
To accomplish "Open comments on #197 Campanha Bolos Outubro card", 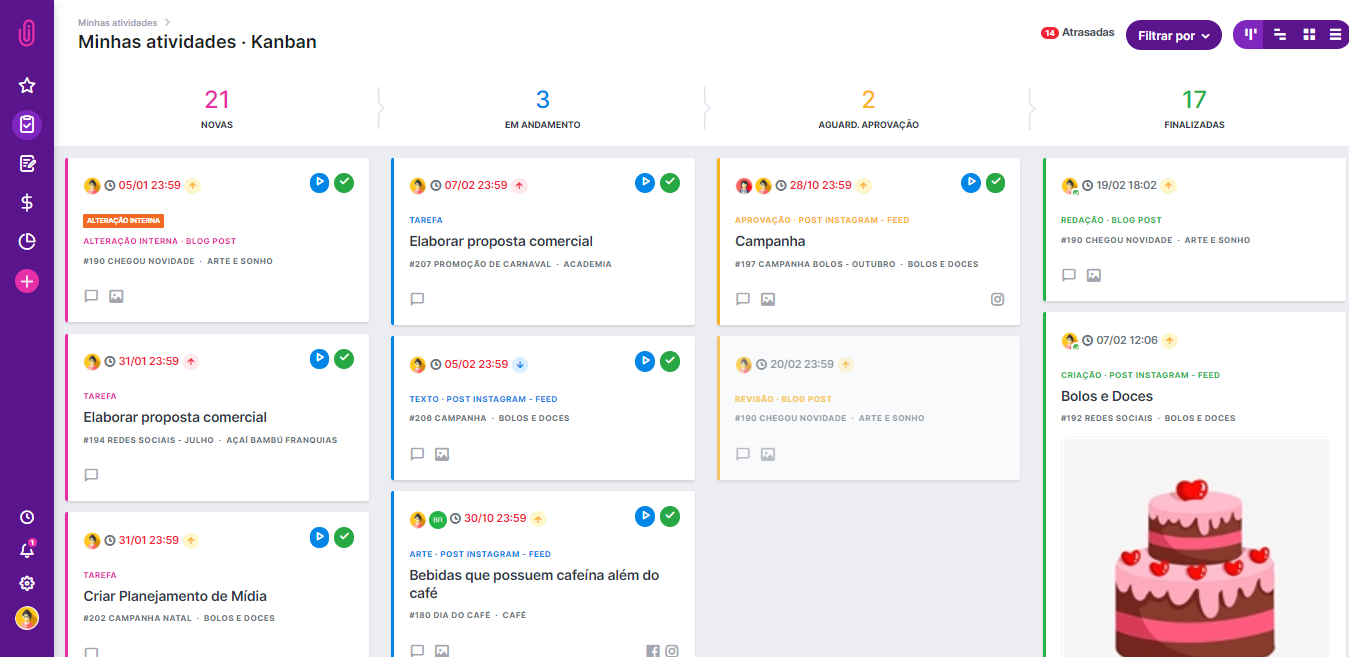I will click(x=743, y=299).
